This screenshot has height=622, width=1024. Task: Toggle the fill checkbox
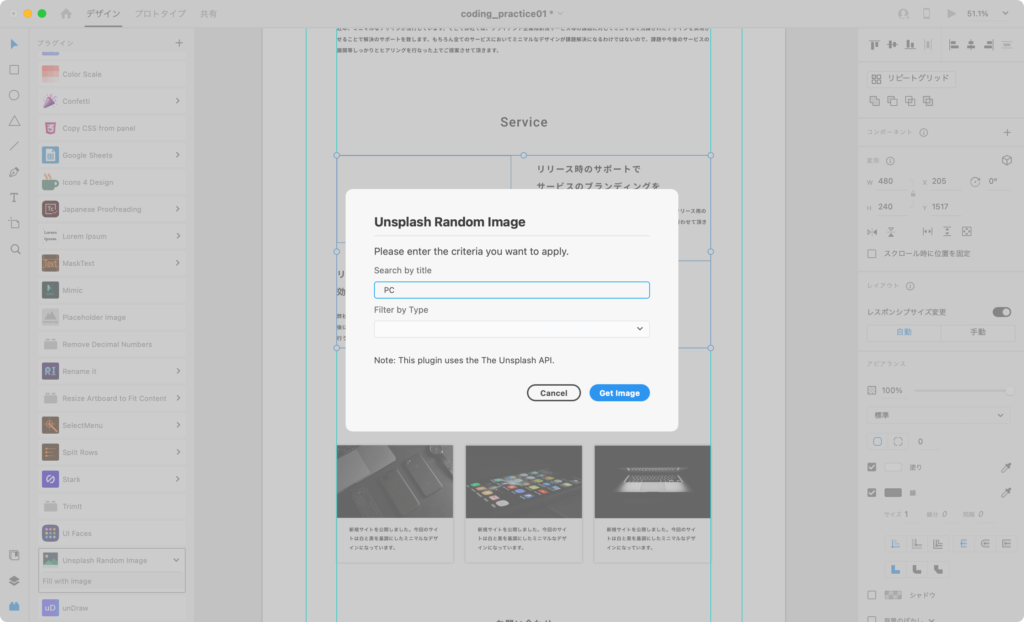pos(872,467)
